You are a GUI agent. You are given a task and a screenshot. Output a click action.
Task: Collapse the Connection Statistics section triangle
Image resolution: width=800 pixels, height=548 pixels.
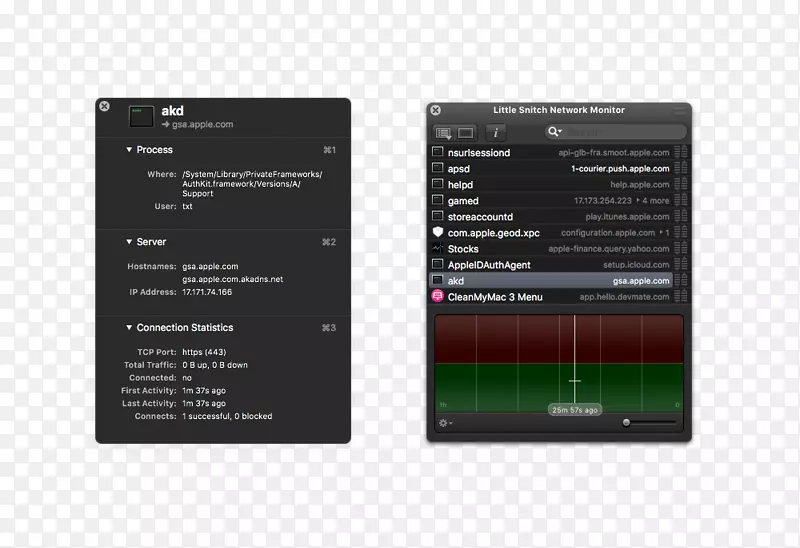[129, 328]
